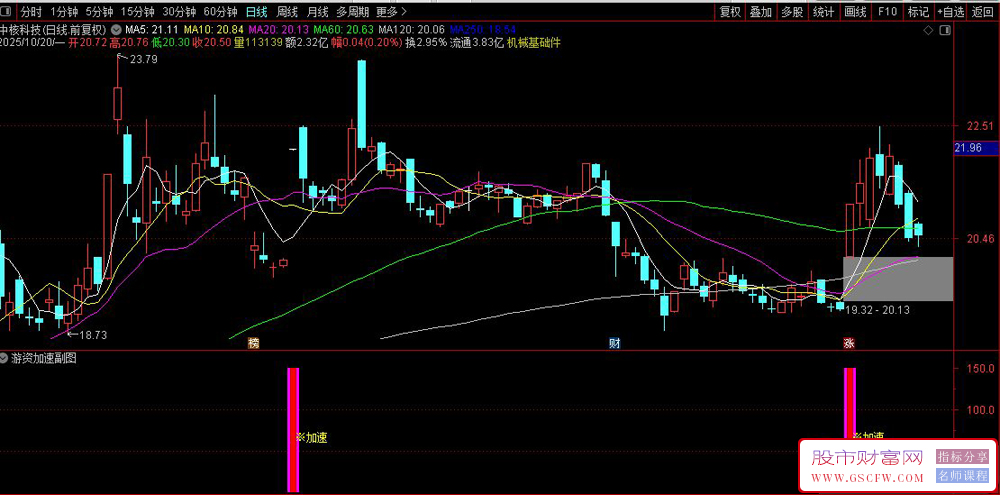Add stock with +自选
This screenshot has height=495, width=1000.
(x=950, y=11)
